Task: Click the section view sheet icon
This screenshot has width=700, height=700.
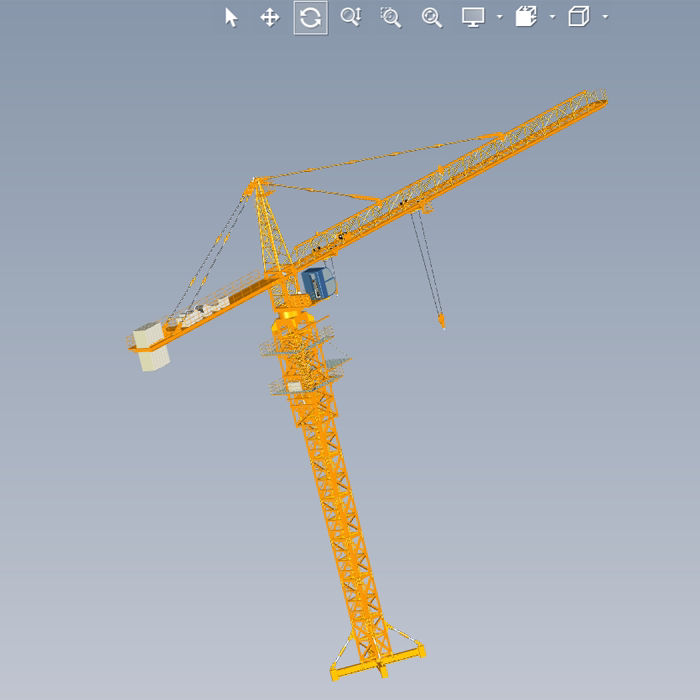Action: pyautogui.click(x=526, y=17)
